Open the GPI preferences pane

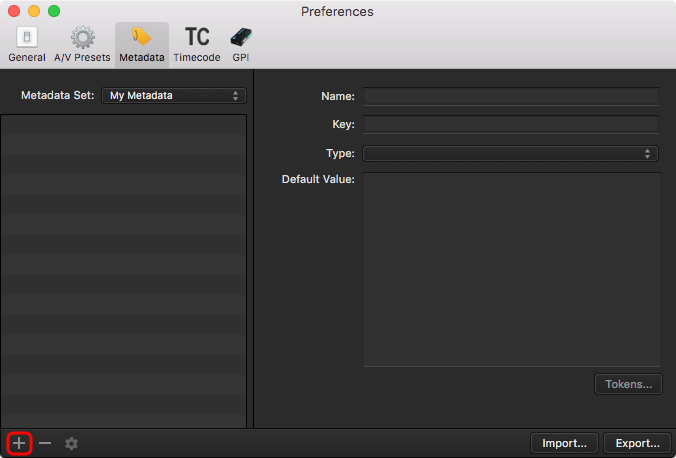(x=241, y=45)
